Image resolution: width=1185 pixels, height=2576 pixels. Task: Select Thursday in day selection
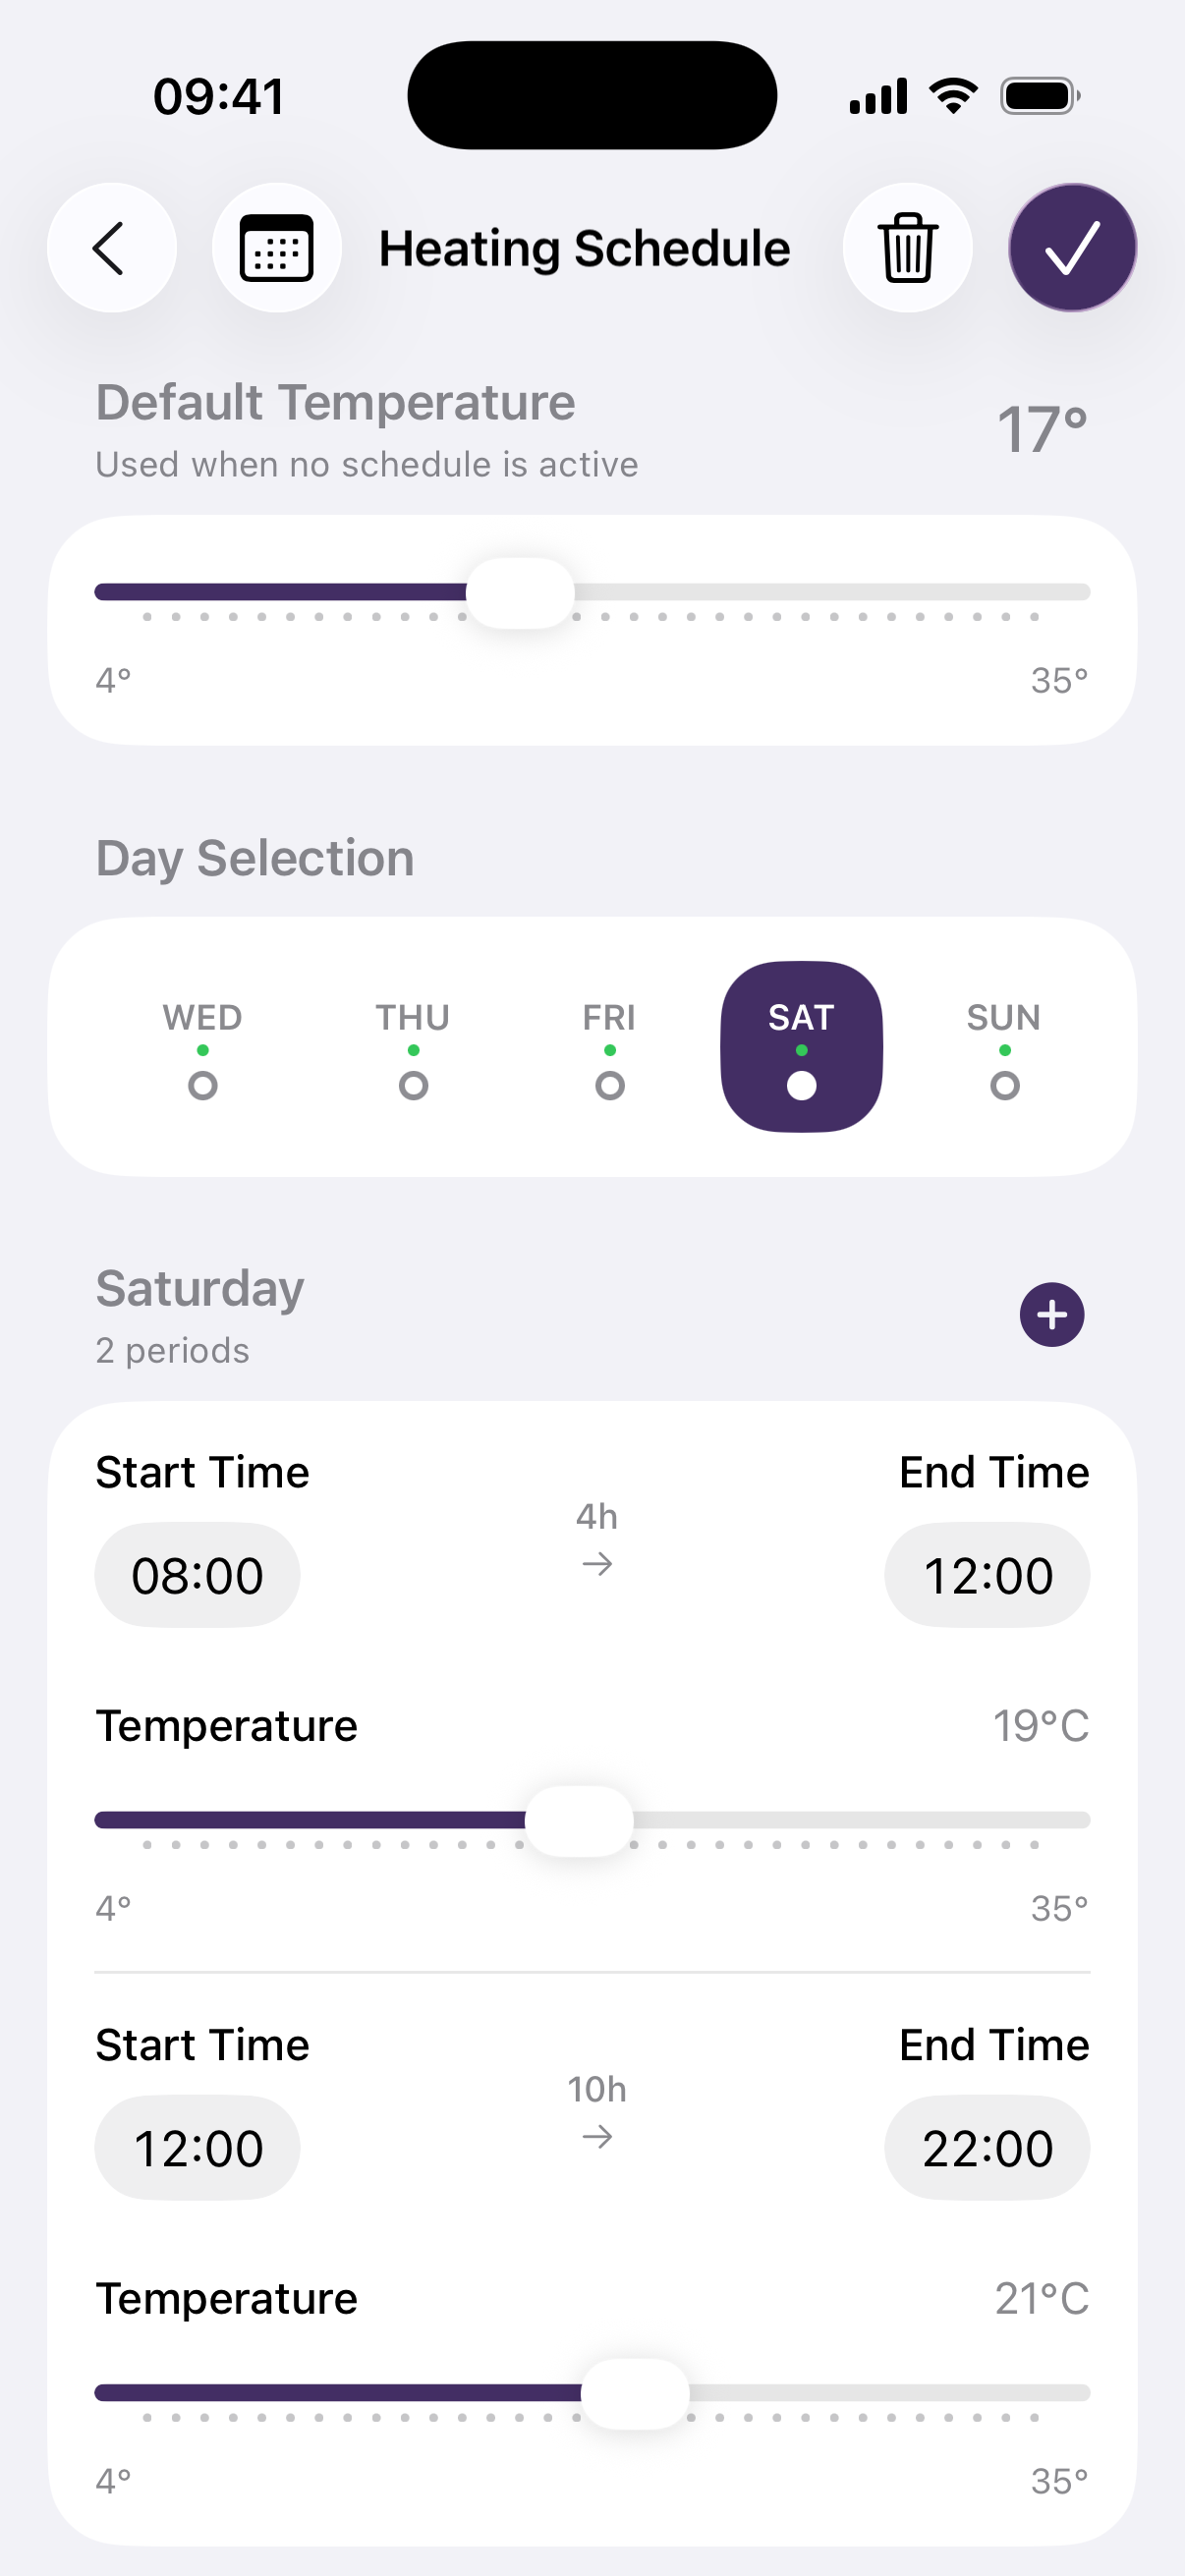coord(413,1047)
